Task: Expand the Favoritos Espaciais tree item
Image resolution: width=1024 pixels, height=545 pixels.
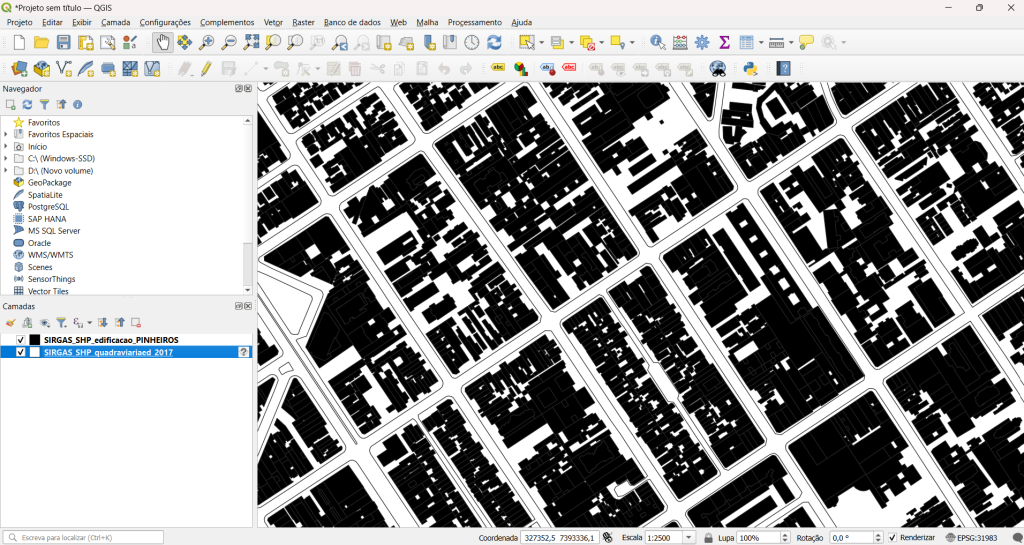Action: [x=6, y=134]
